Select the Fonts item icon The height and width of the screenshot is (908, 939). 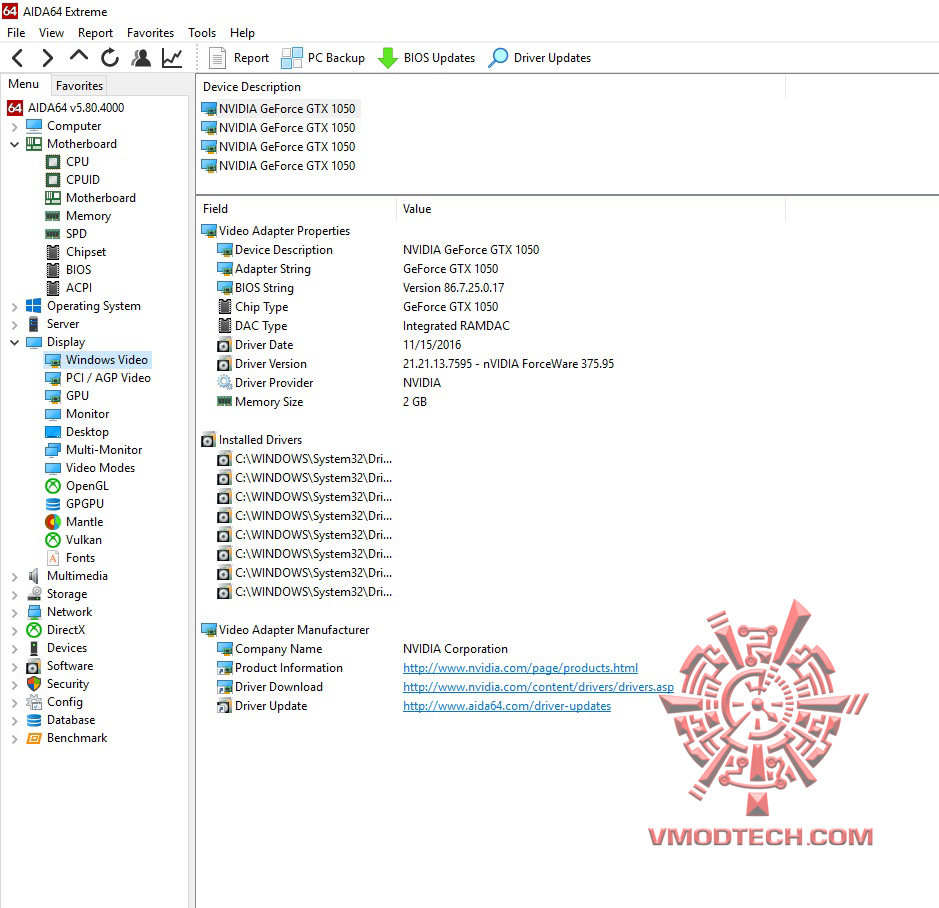pos(53,558)
